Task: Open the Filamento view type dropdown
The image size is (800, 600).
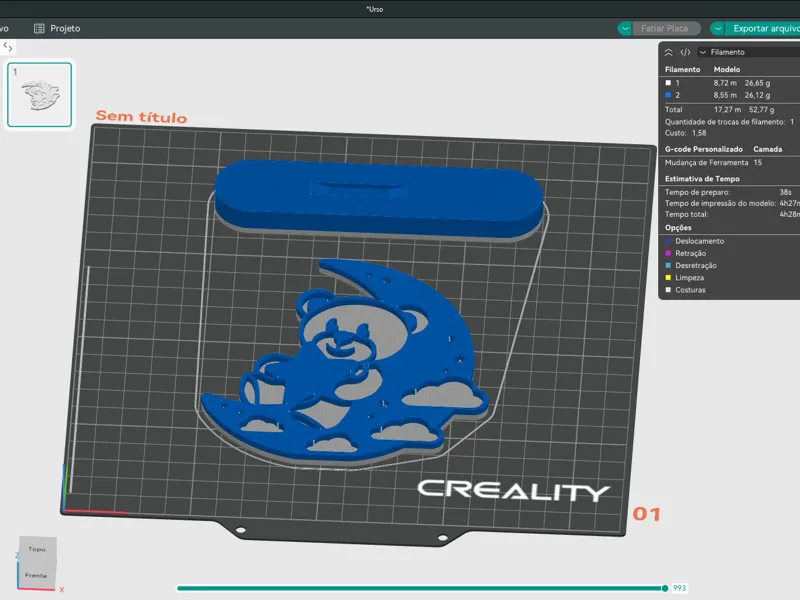Action: coord(747,52)
